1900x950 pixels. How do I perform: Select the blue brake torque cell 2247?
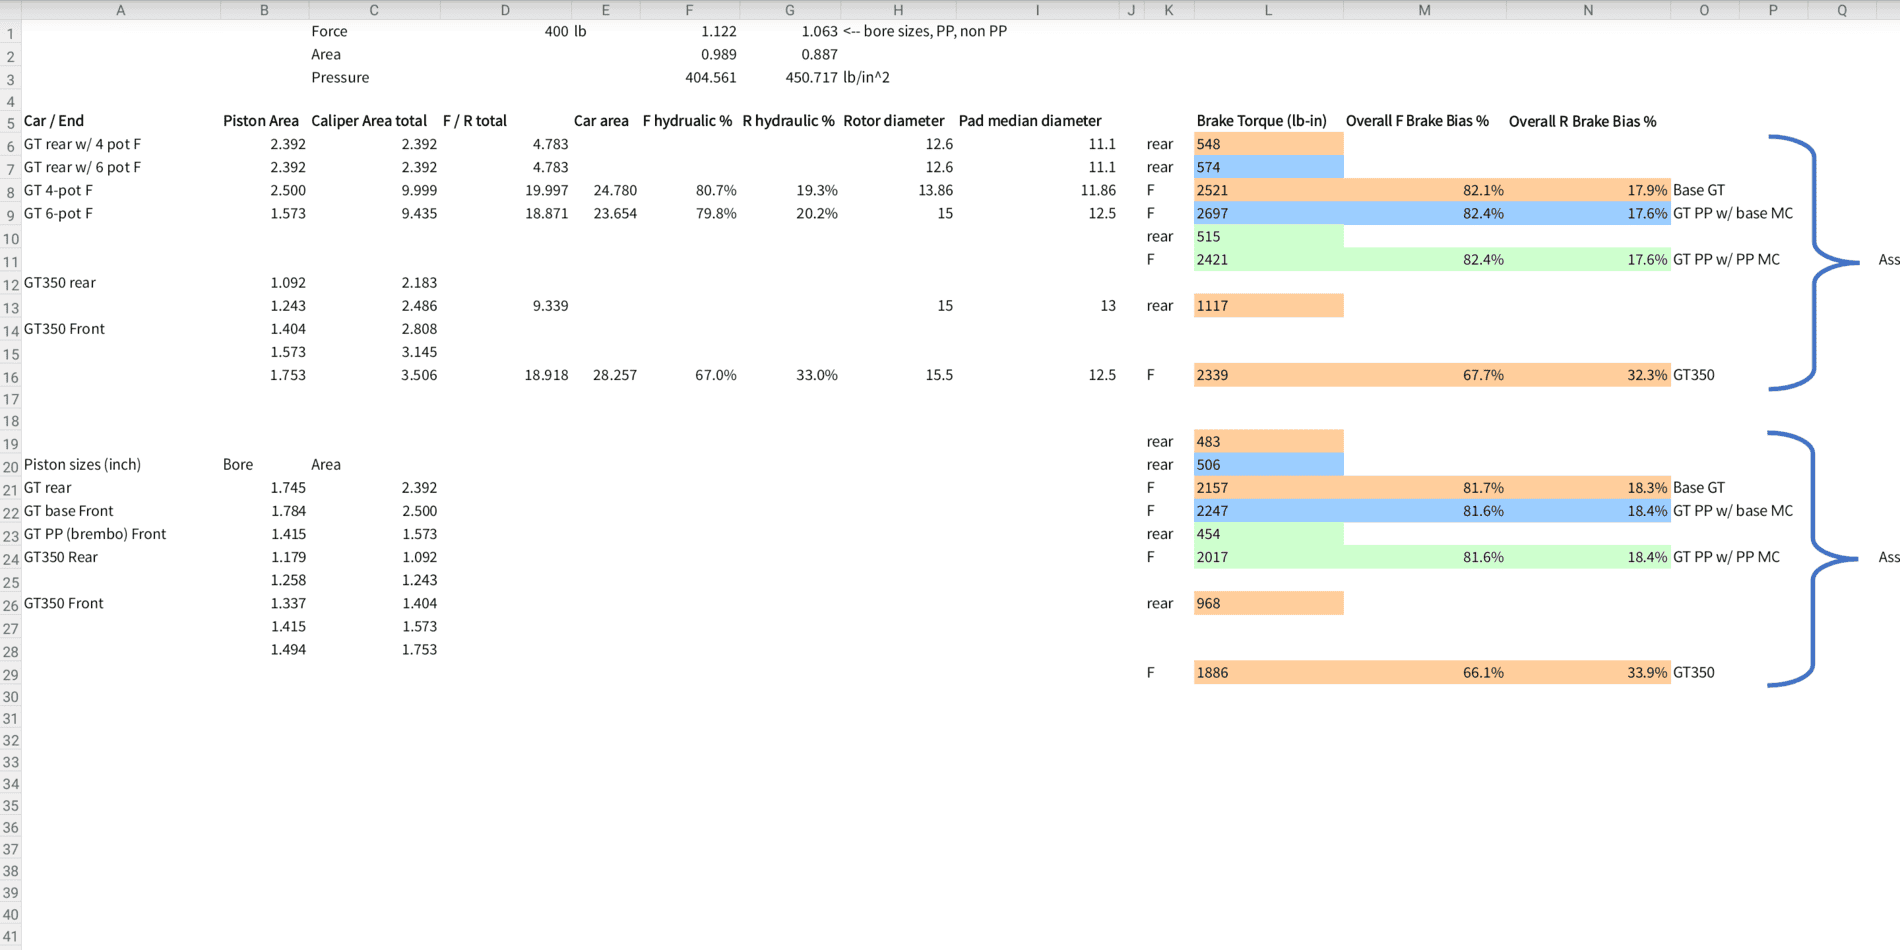pyautogui.click(x=1268, y=510)
